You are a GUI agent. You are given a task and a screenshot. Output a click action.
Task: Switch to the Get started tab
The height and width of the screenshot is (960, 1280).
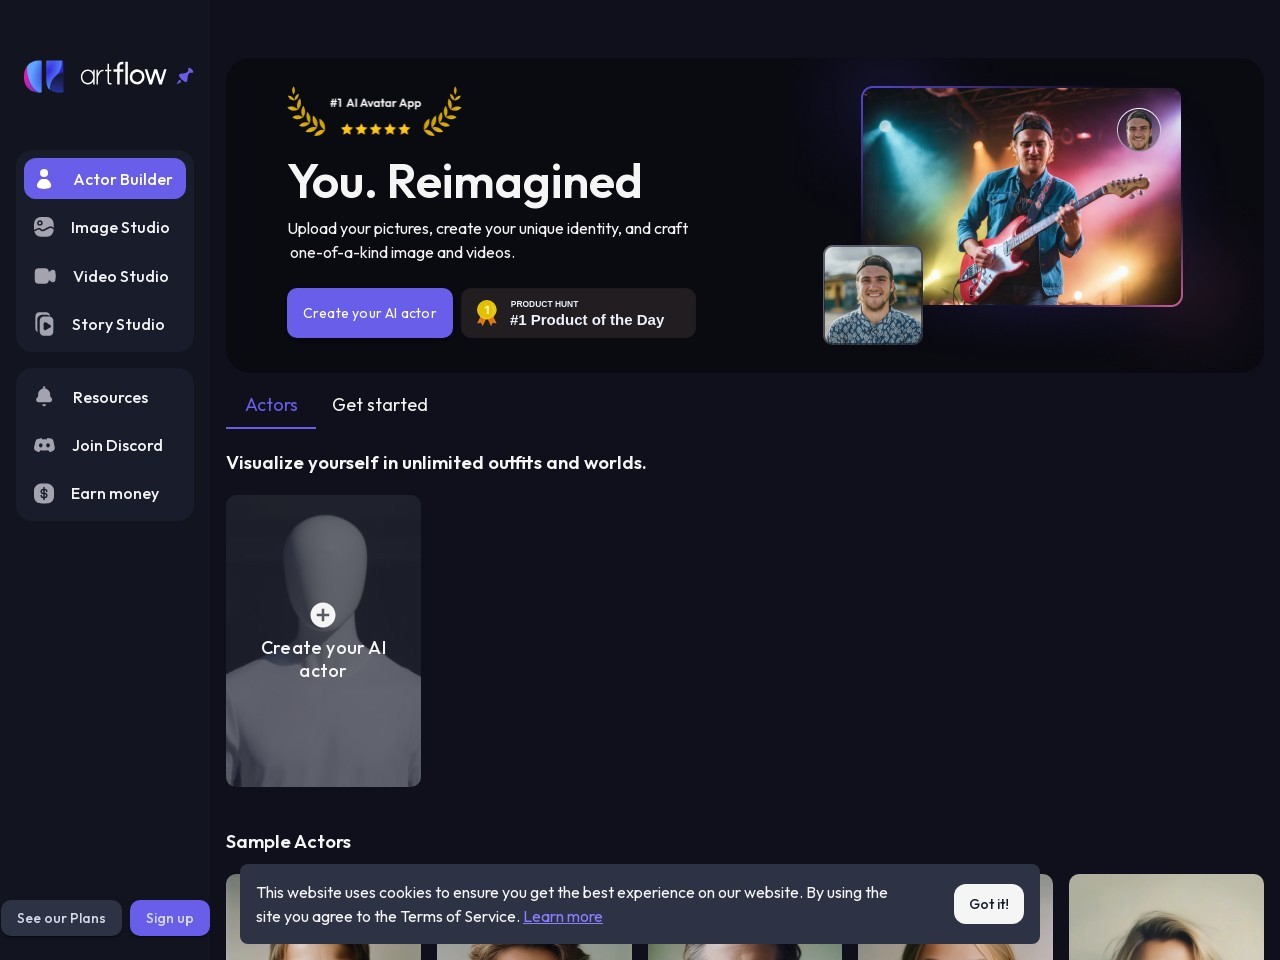click(x=380, y=405)
